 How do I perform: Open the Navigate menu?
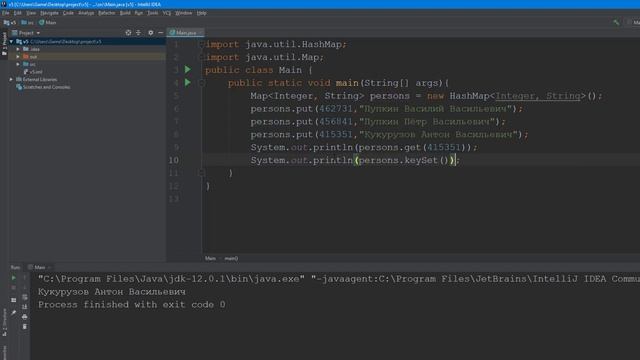coord(49,13)
